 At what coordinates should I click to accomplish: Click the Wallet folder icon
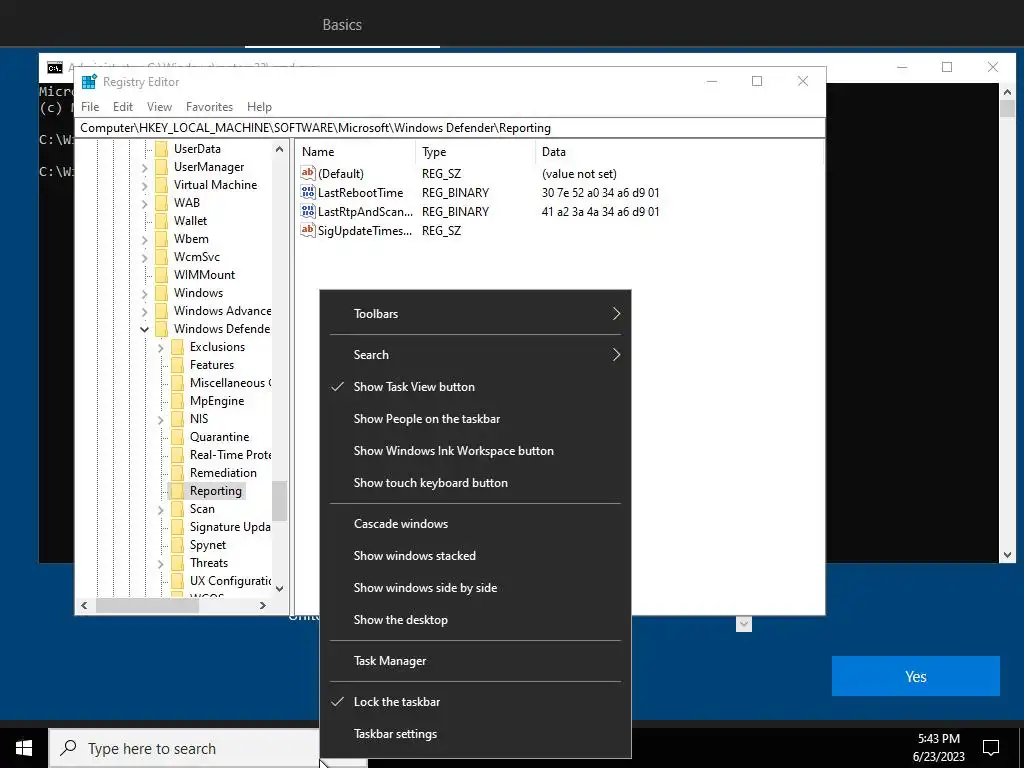[x=161, y=221]
